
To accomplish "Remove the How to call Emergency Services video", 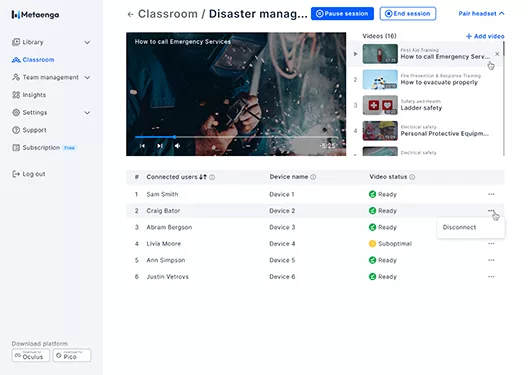I will pos(497,54).
